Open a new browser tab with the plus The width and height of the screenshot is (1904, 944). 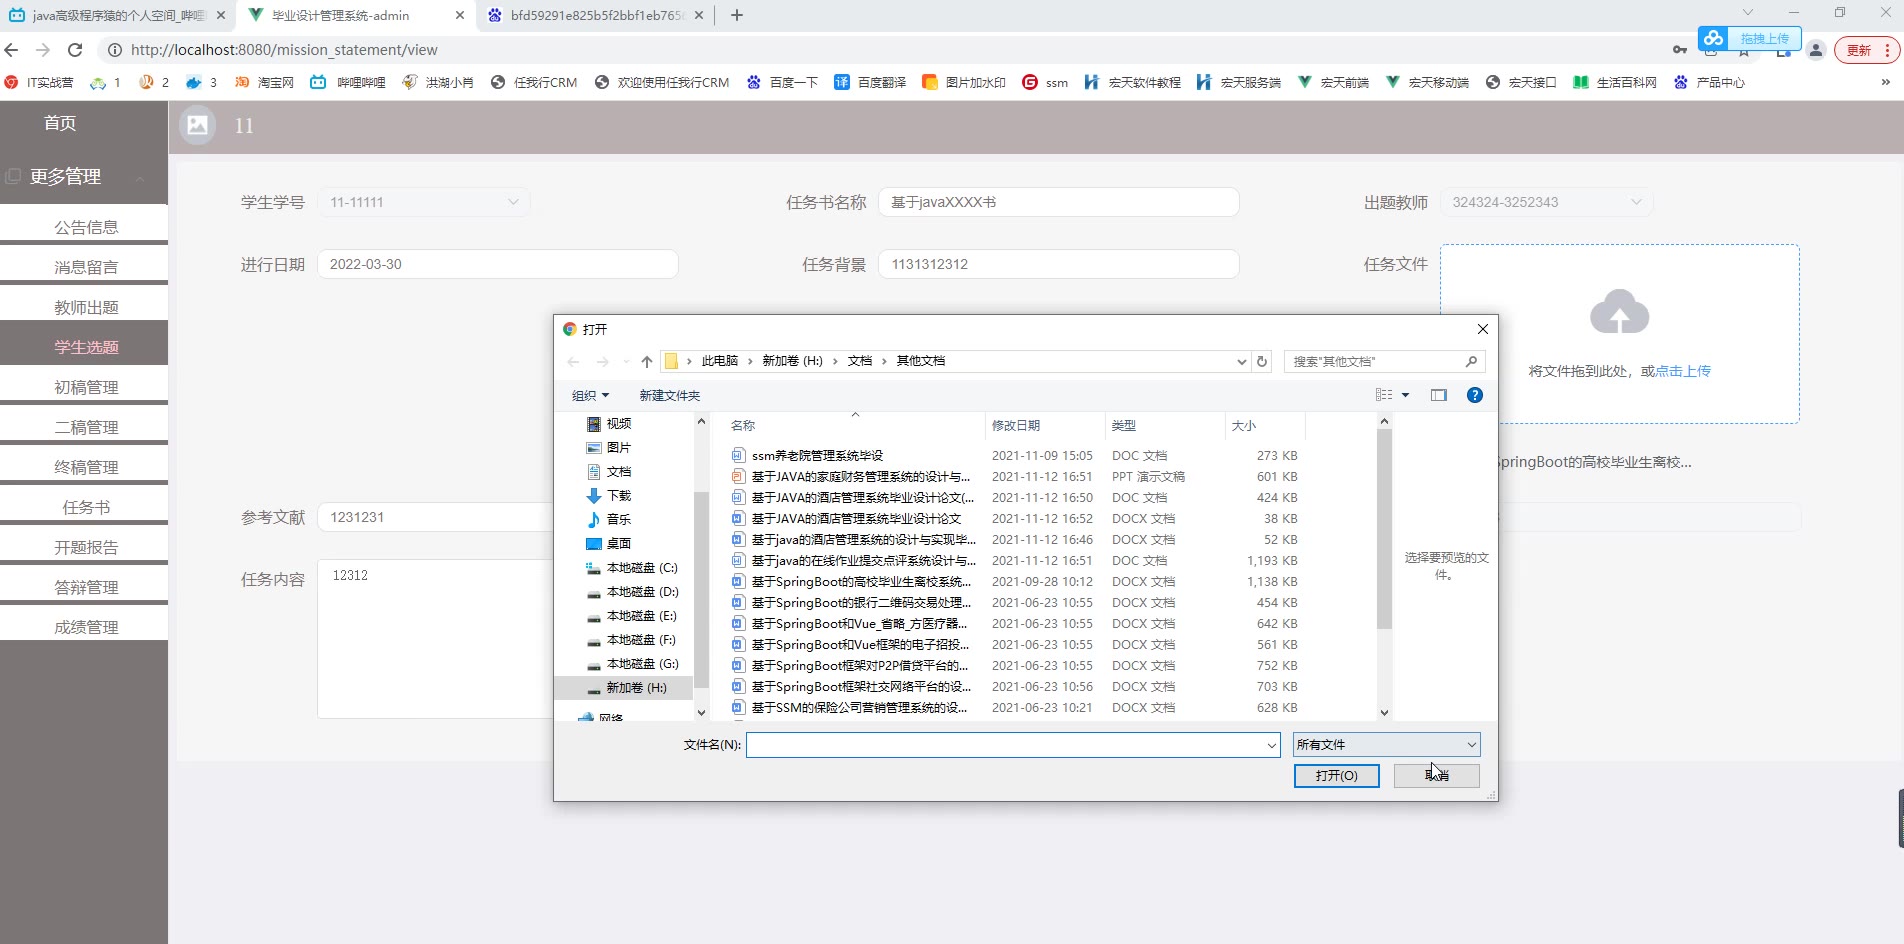point(737,15)
